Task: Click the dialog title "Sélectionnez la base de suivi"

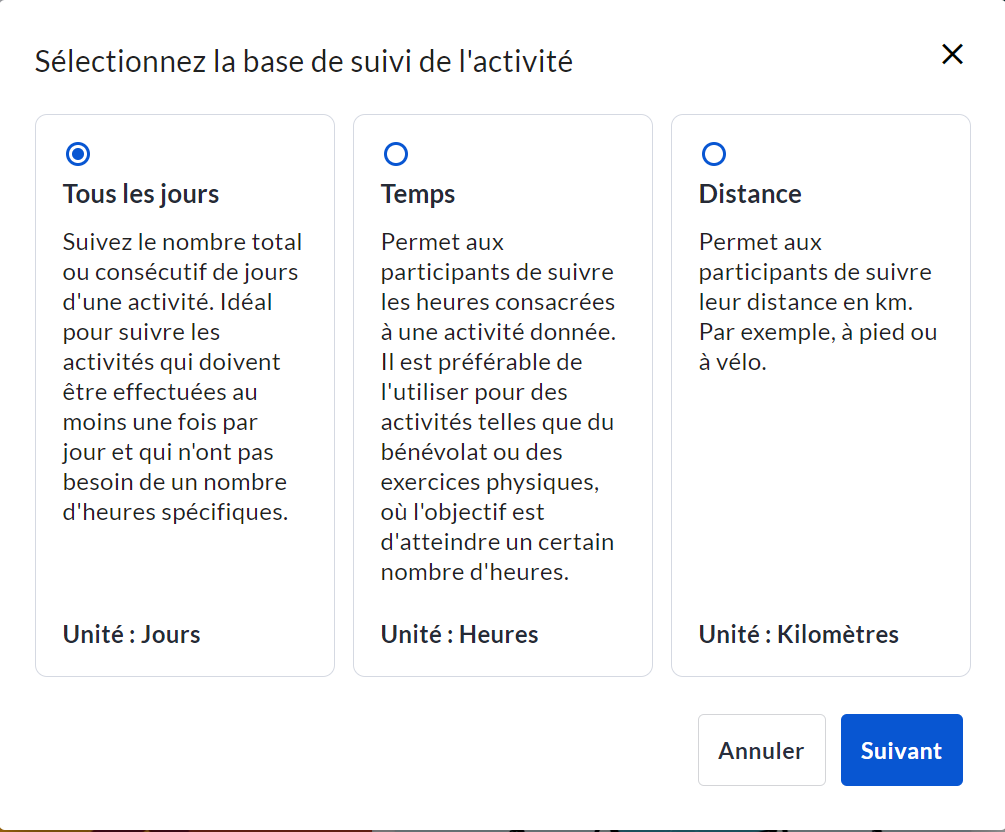Action: coord(304,61)
